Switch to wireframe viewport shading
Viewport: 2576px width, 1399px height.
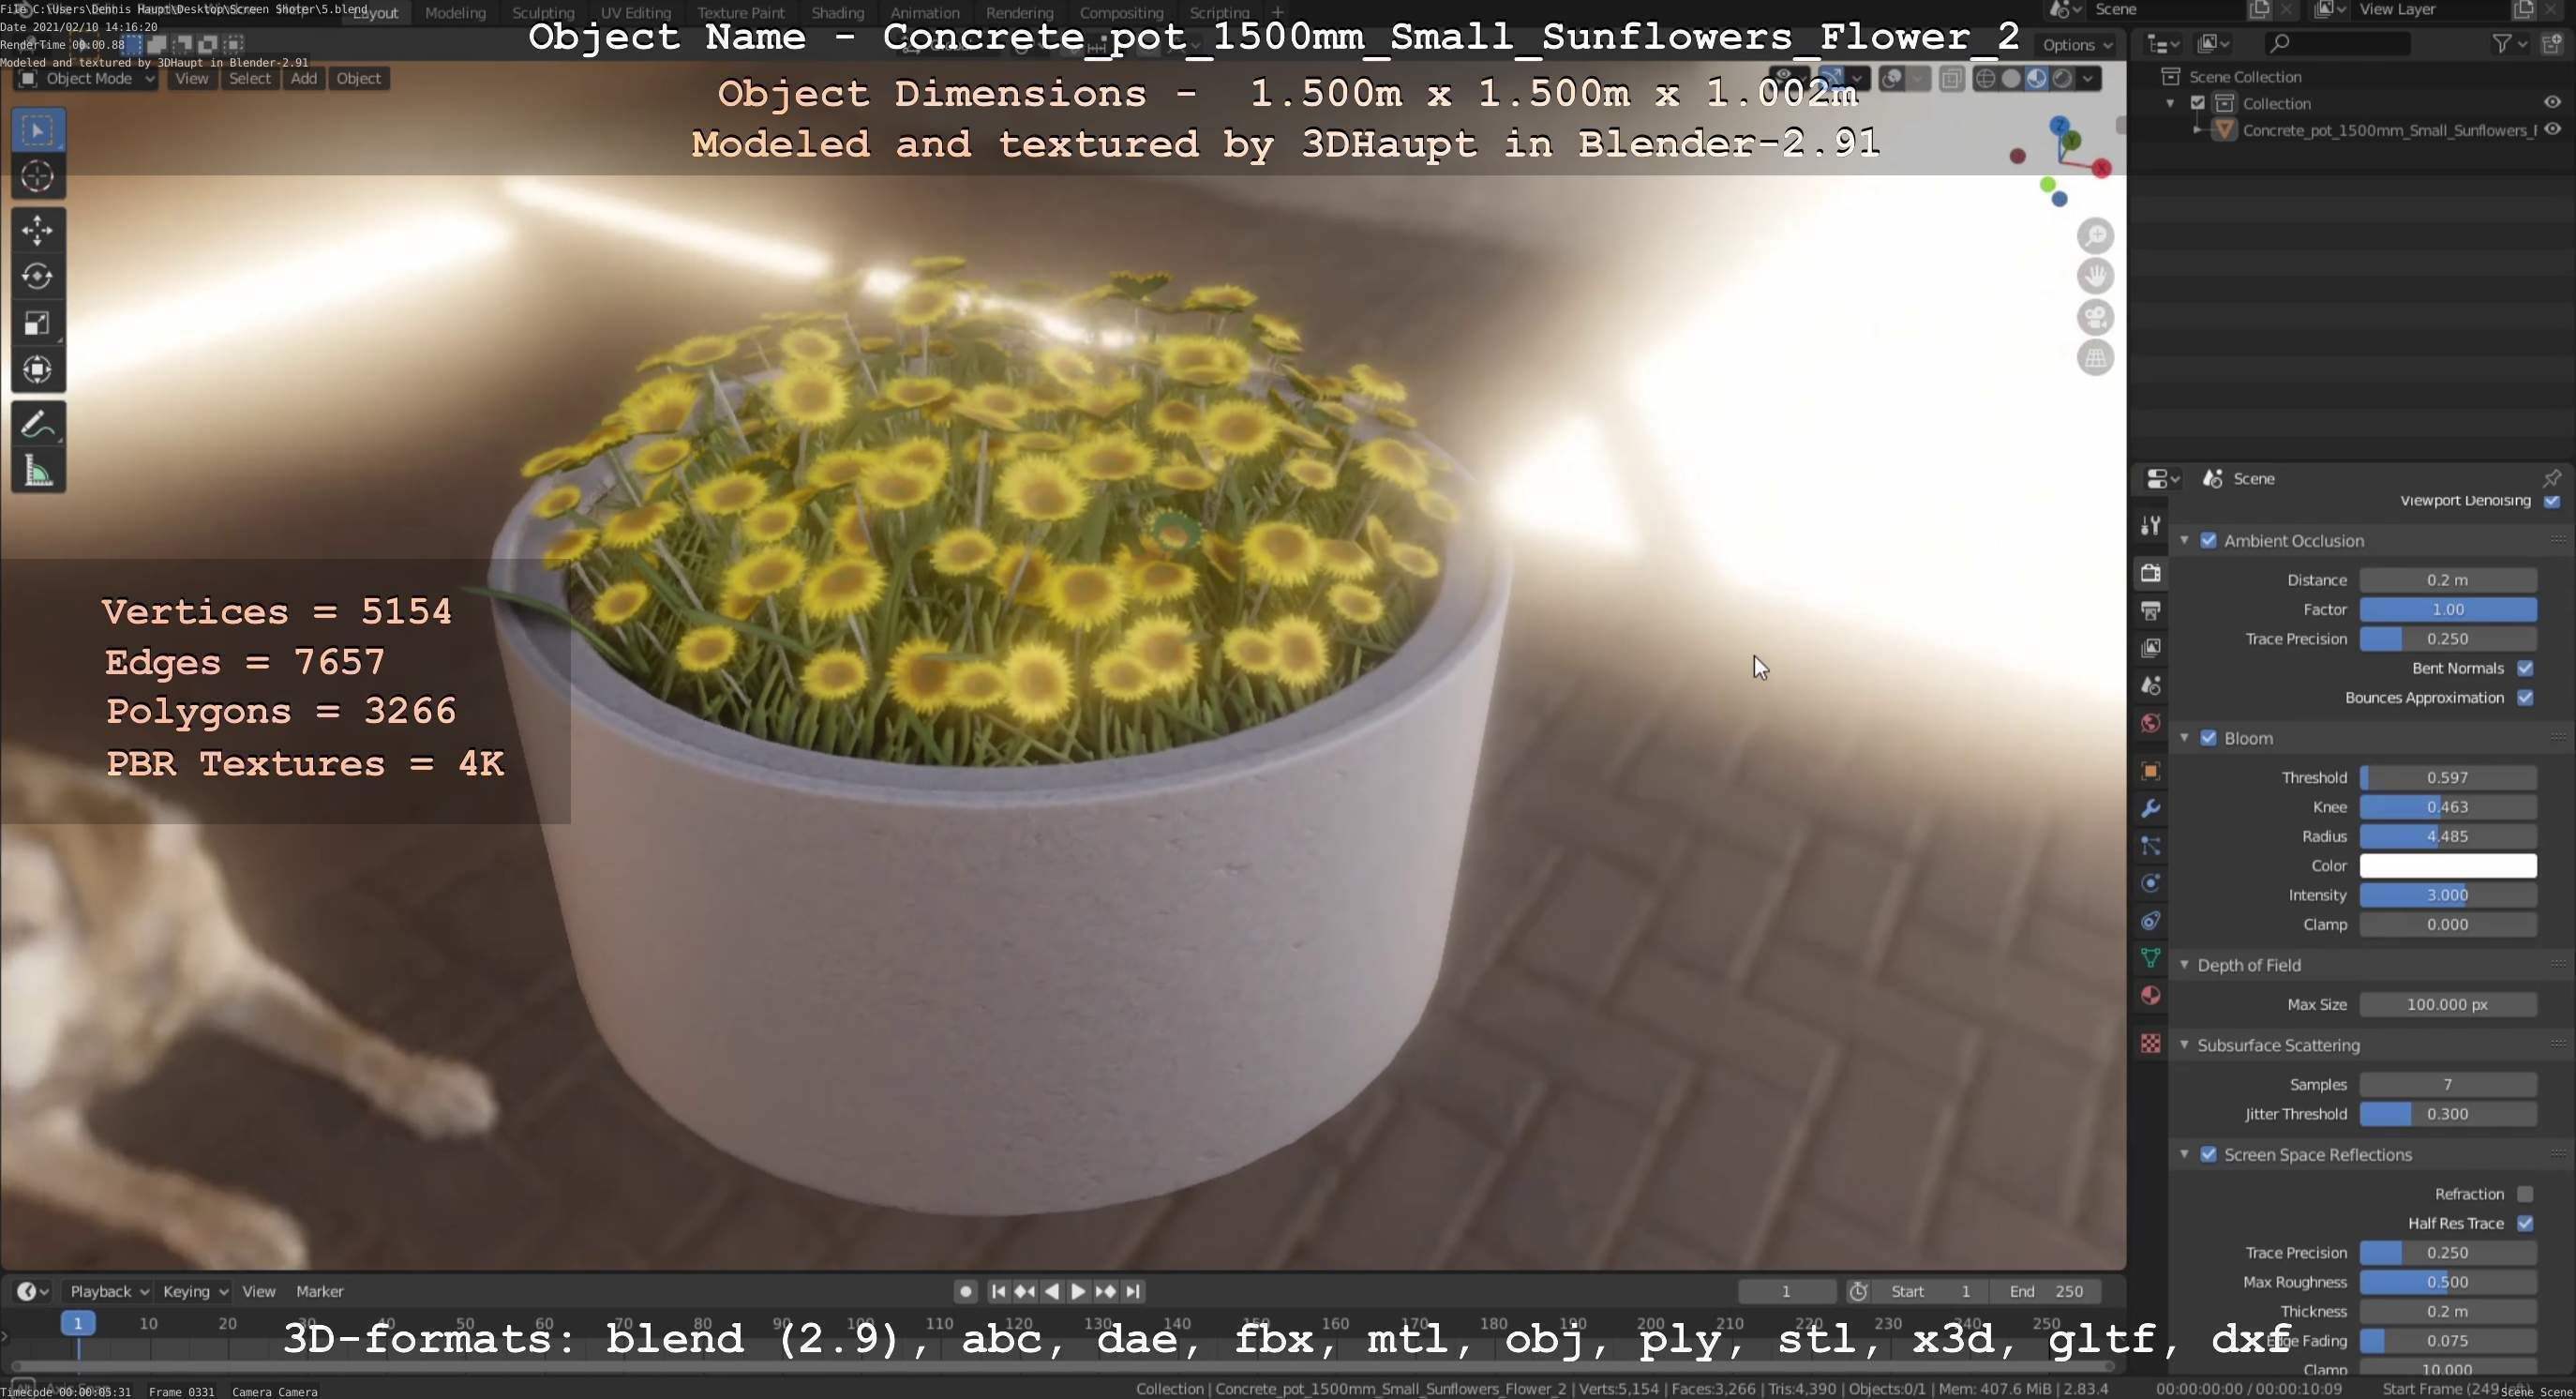pos(1986,78)
